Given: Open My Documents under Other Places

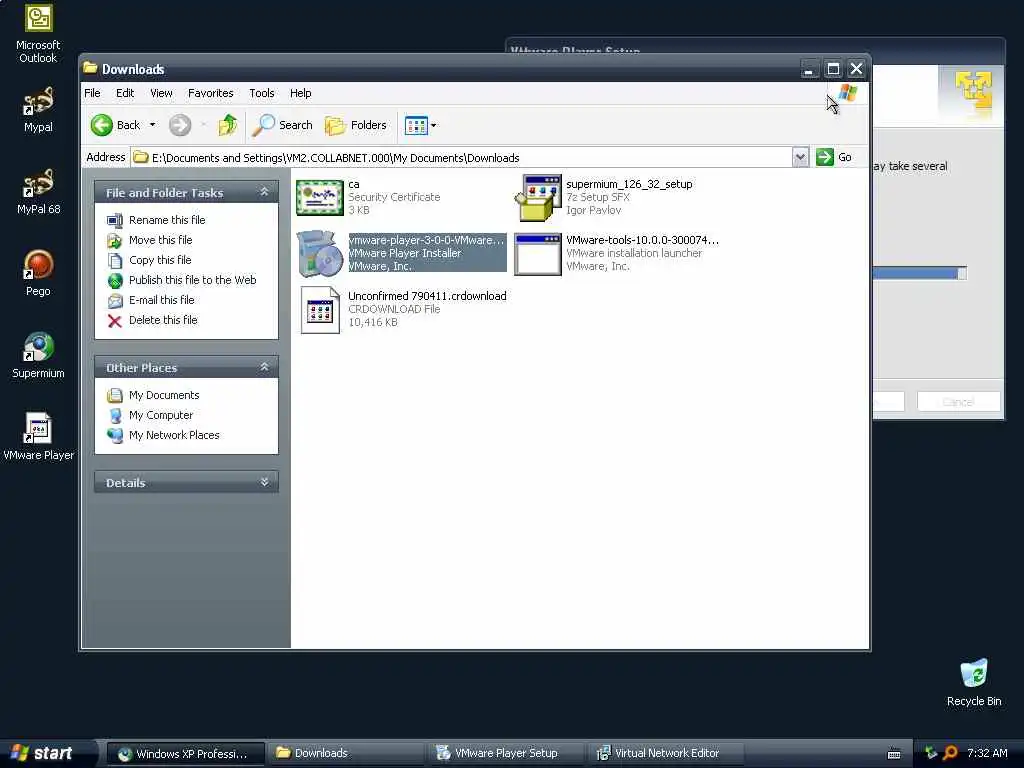Looking at the screenshot, I should (x=164, y=395).
